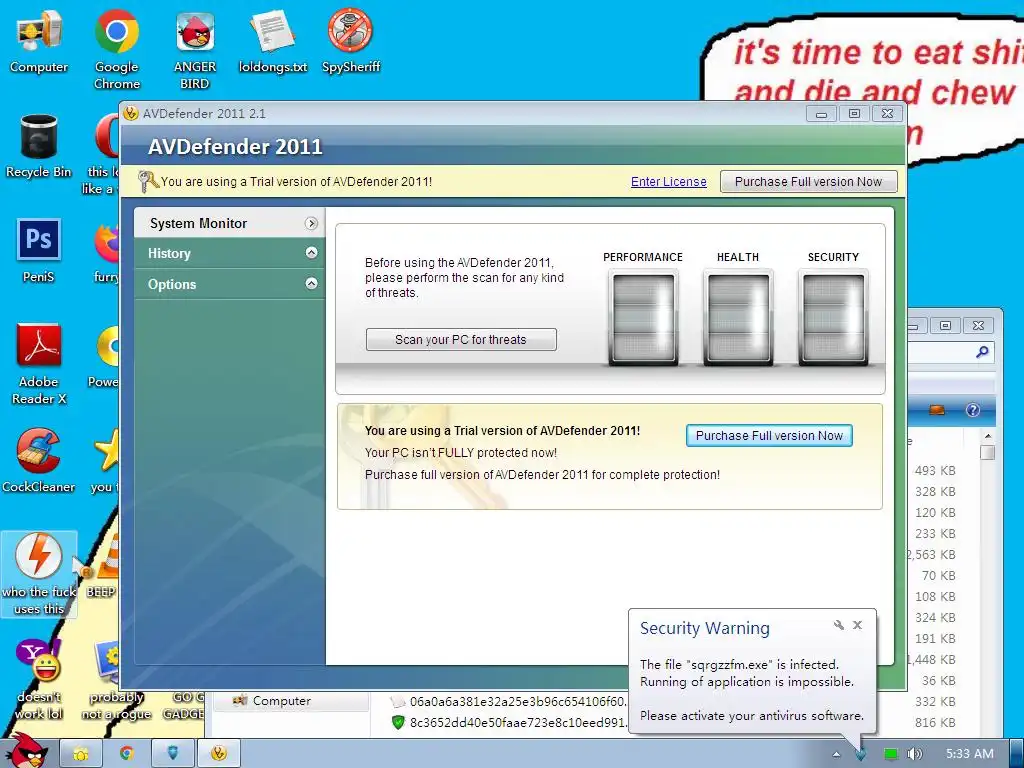Select file 8c3652dd40e50faae723e8c10eed991

[x=509, y=723]
